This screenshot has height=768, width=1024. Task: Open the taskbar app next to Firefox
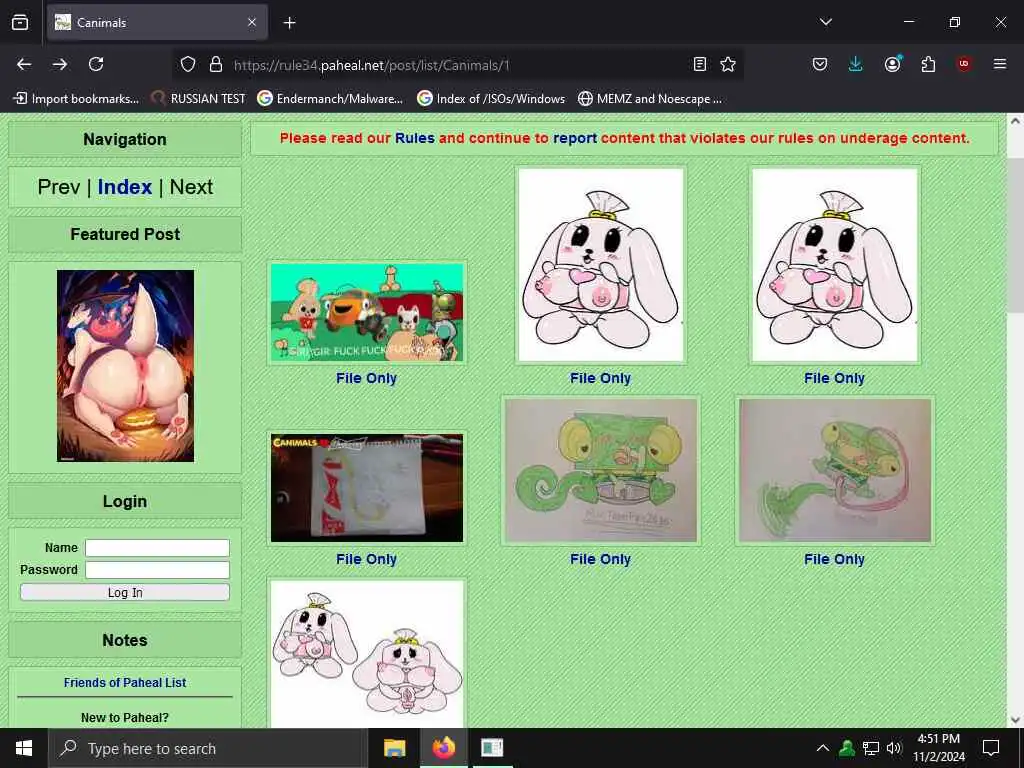coord(492,748)
